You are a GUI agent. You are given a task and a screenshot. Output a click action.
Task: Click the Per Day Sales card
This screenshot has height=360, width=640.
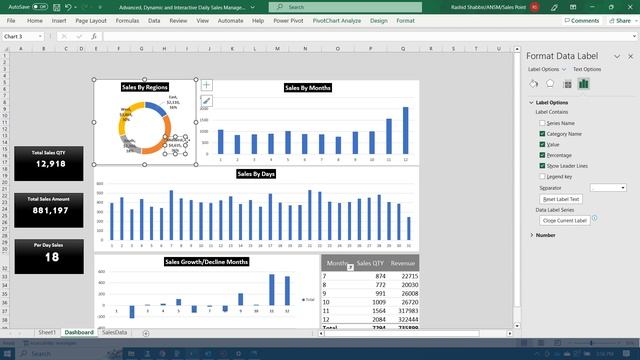pyautogui.click(x=49, y=256)
